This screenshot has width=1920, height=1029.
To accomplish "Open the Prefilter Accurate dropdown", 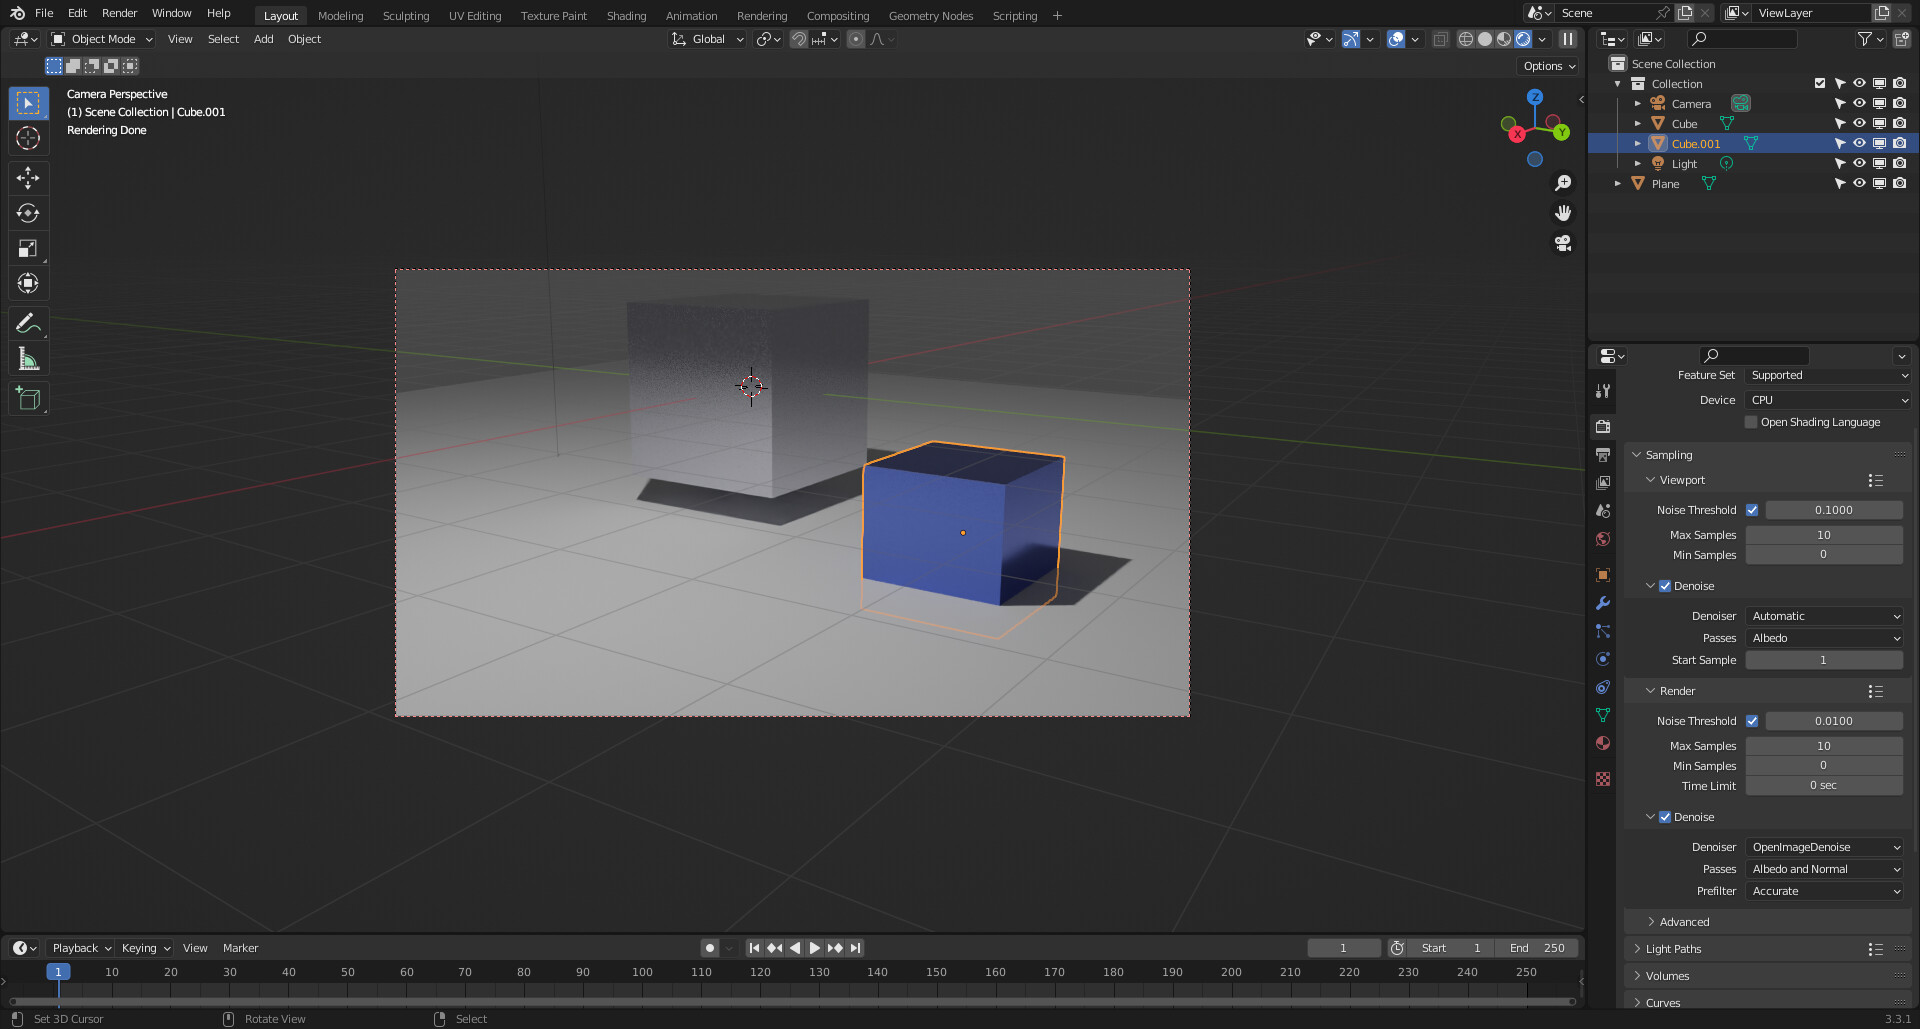I will pos(1825,891).
